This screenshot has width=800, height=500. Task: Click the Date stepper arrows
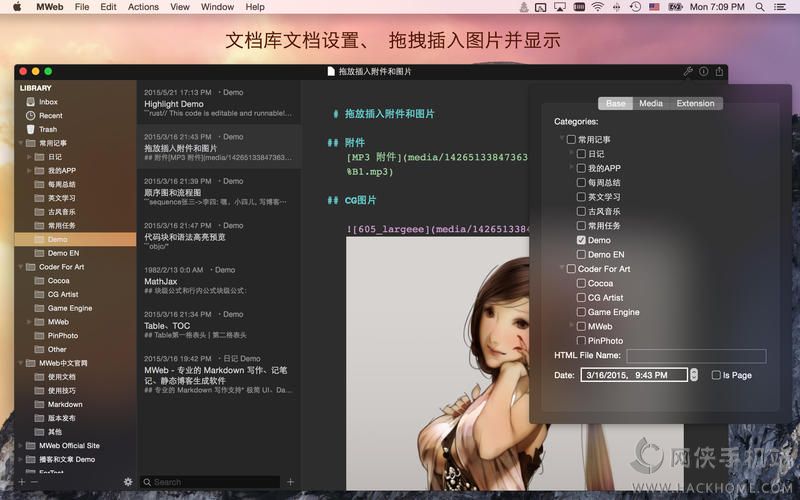click(693, 375)
